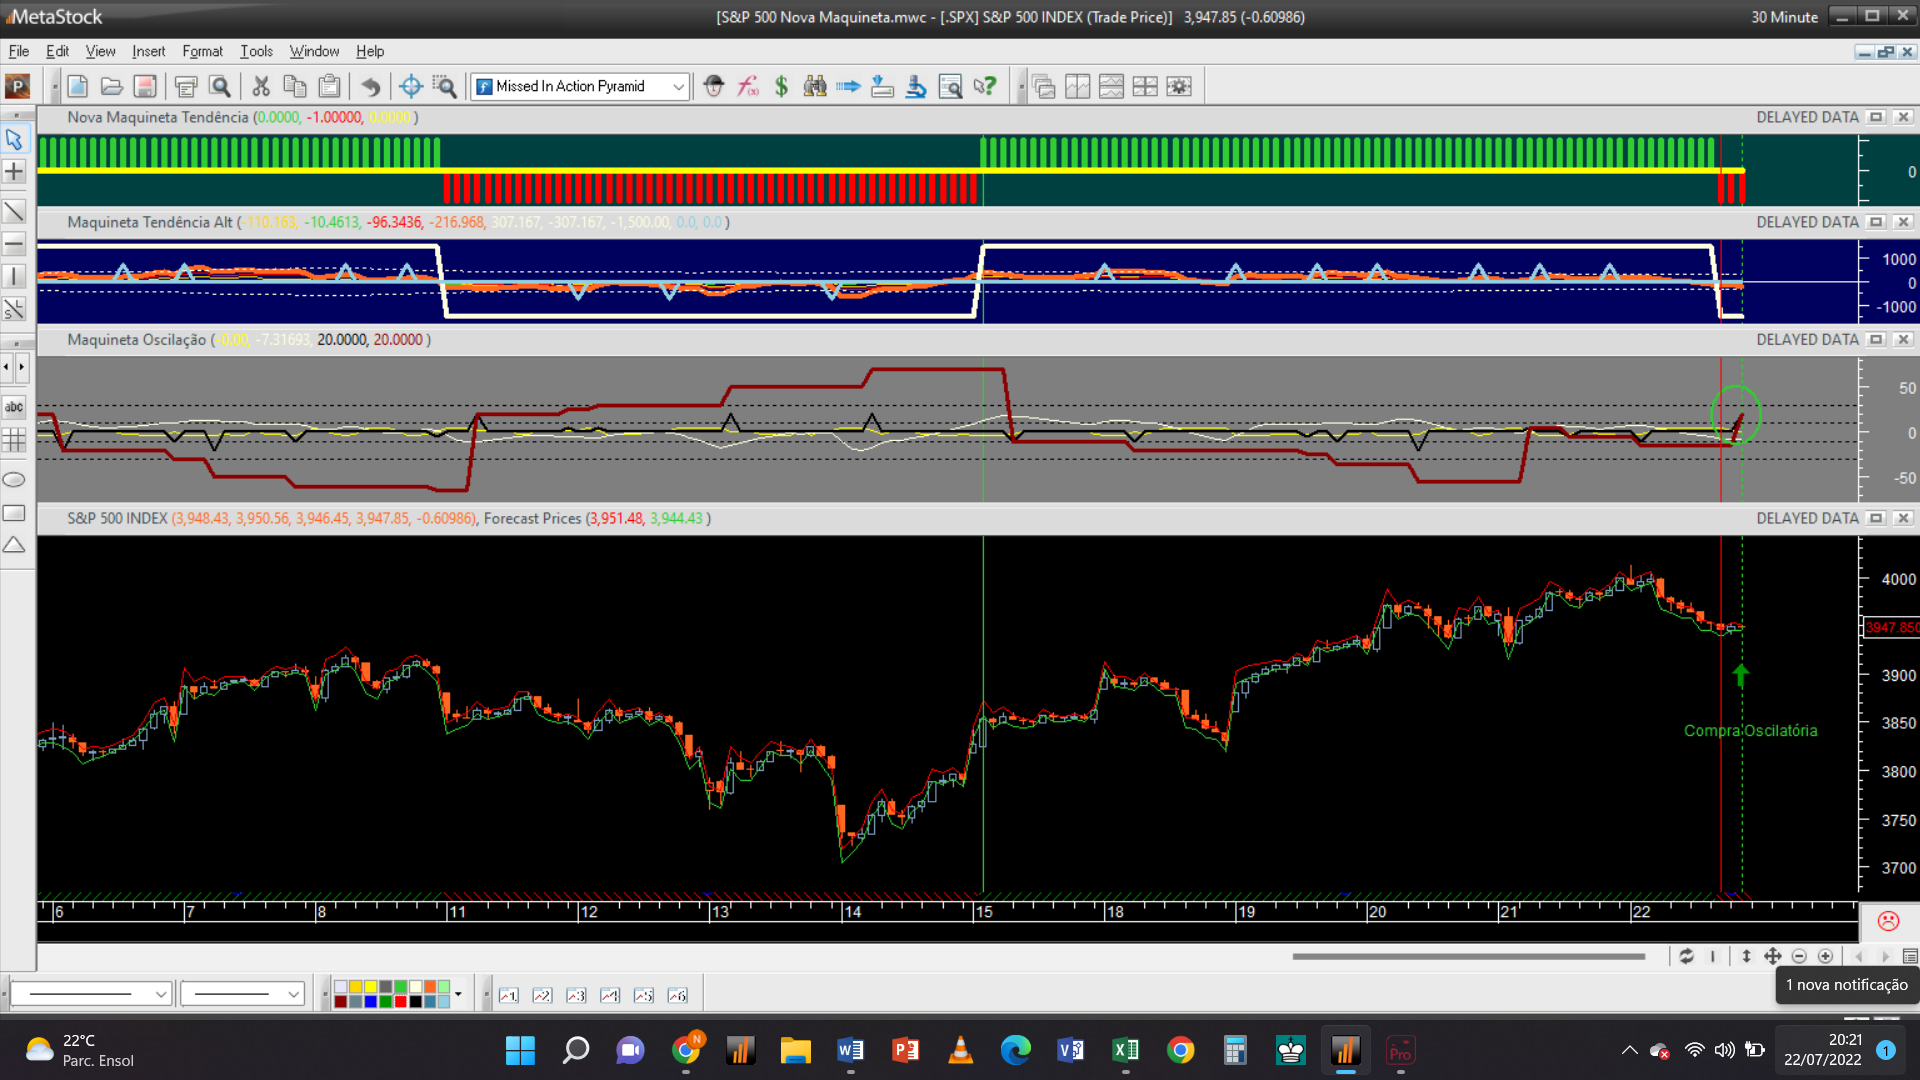Select the crosshair pointer tool
1920x1080 pixels.
(14, 172)
